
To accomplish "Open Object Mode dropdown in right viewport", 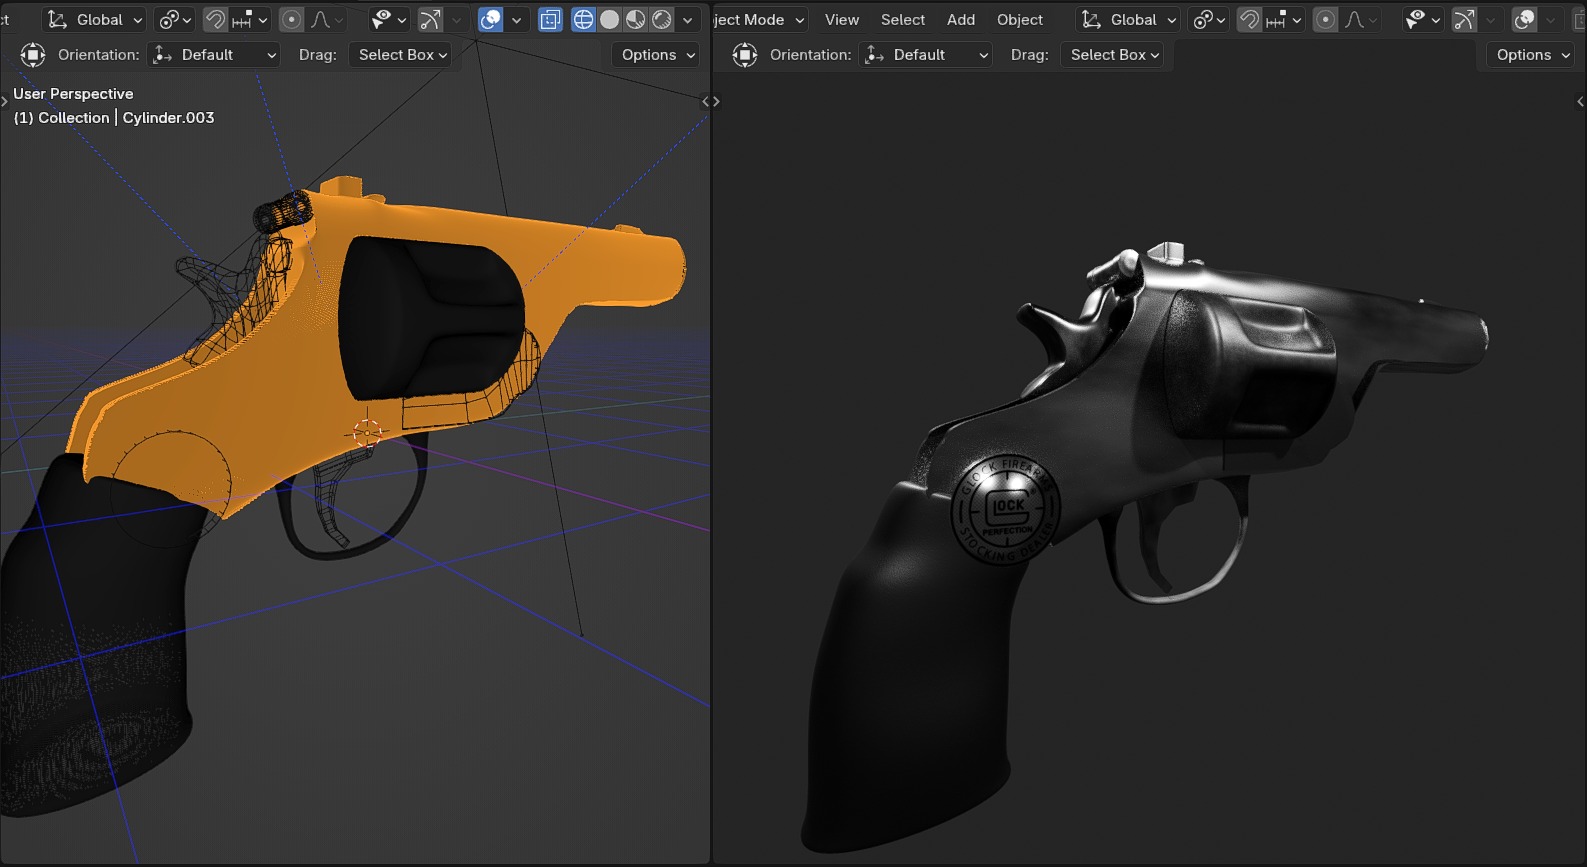I will coord(760,20).
